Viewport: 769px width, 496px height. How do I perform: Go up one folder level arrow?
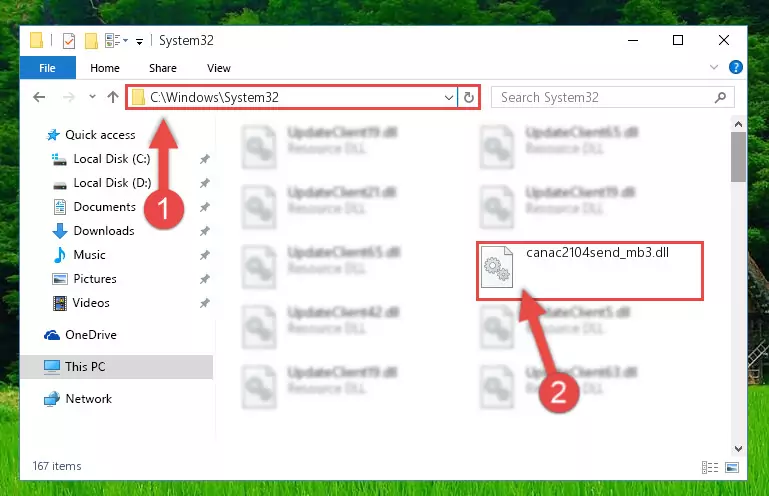(x=113, y=97)
